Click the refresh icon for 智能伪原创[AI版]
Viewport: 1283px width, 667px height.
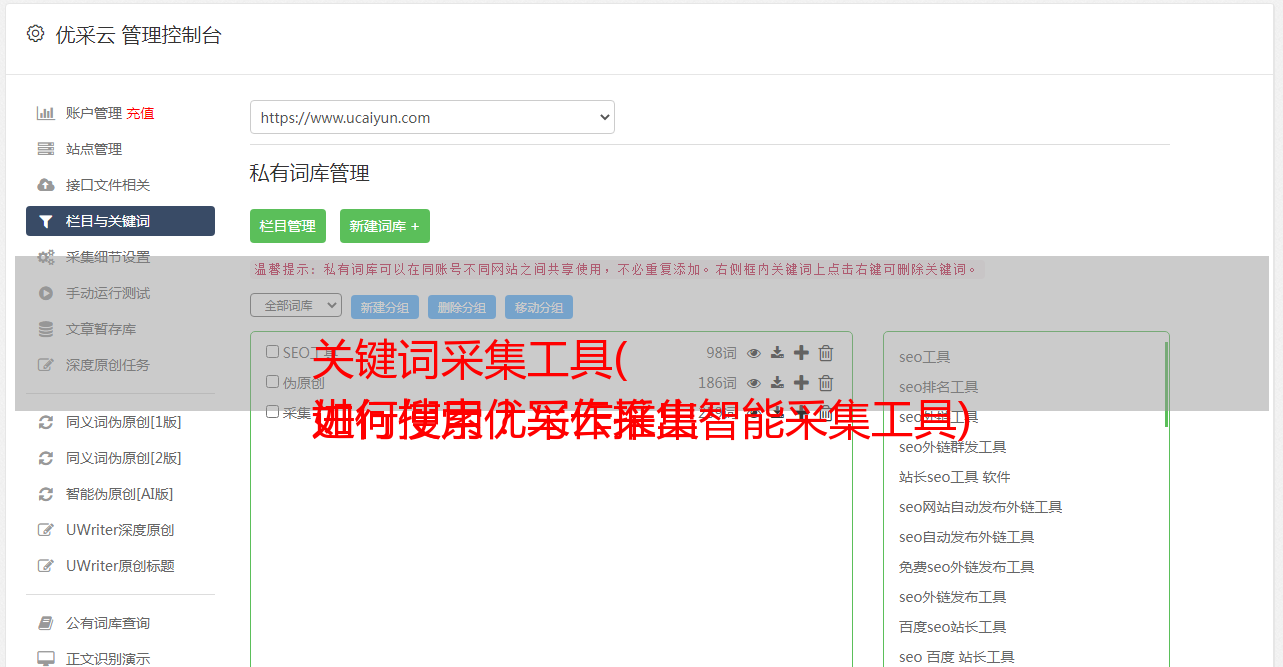pyautogui.click(x=46, y=494)
